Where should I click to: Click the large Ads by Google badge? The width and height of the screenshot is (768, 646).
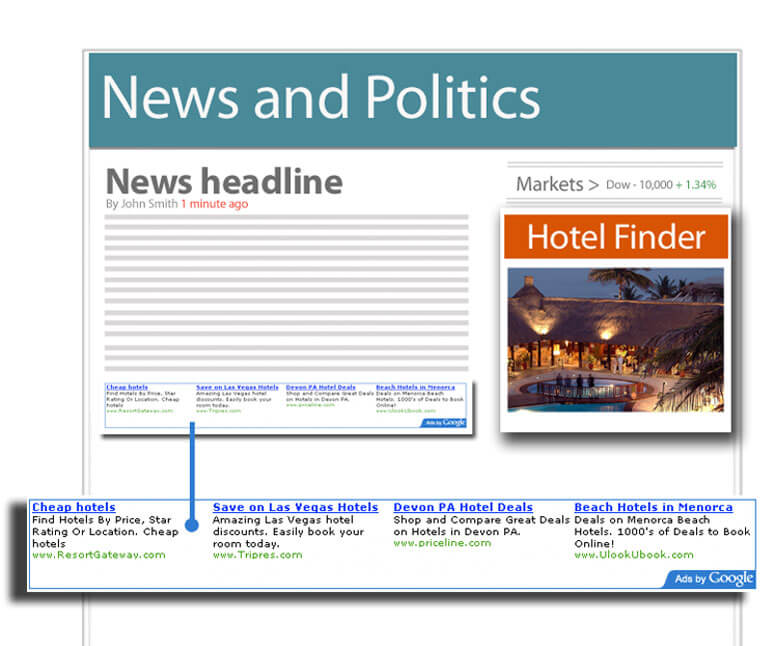[710, 579]
